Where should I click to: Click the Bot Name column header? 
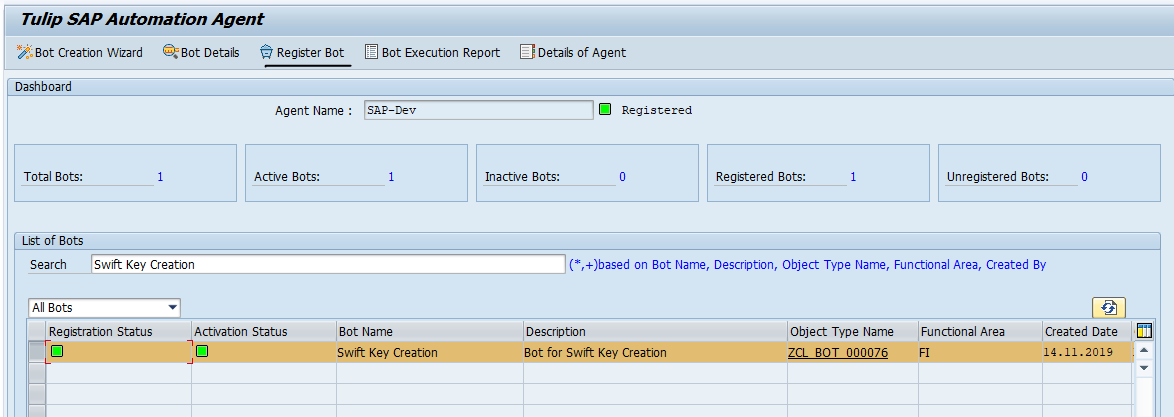430,332
